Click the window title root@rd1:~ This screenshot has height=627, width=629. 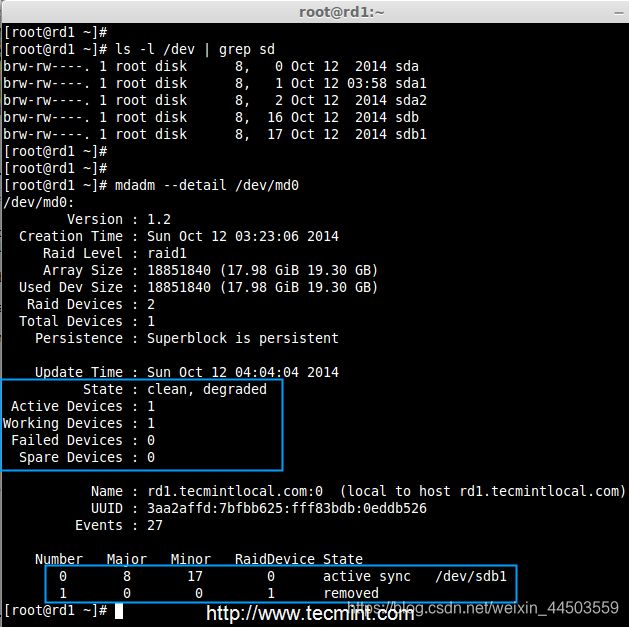pos(342,12)
